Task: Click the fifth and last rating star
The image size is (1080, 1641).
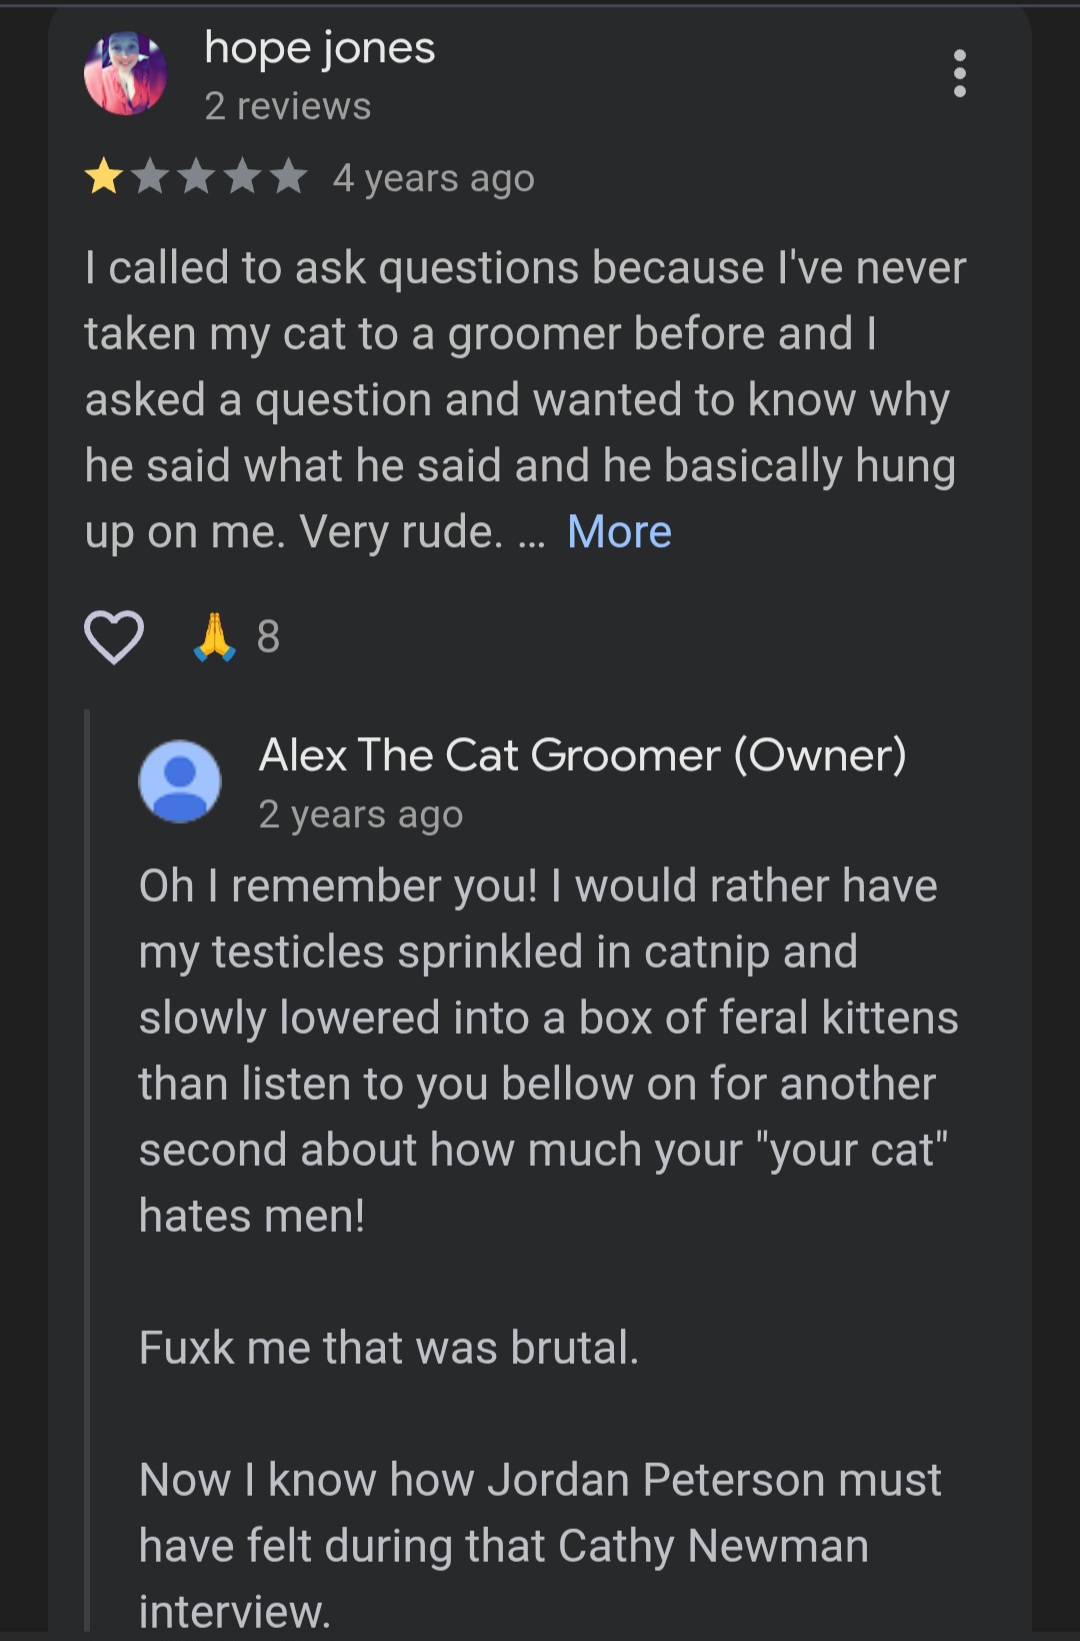Action: pyautogui.click(x=288, y=177)
